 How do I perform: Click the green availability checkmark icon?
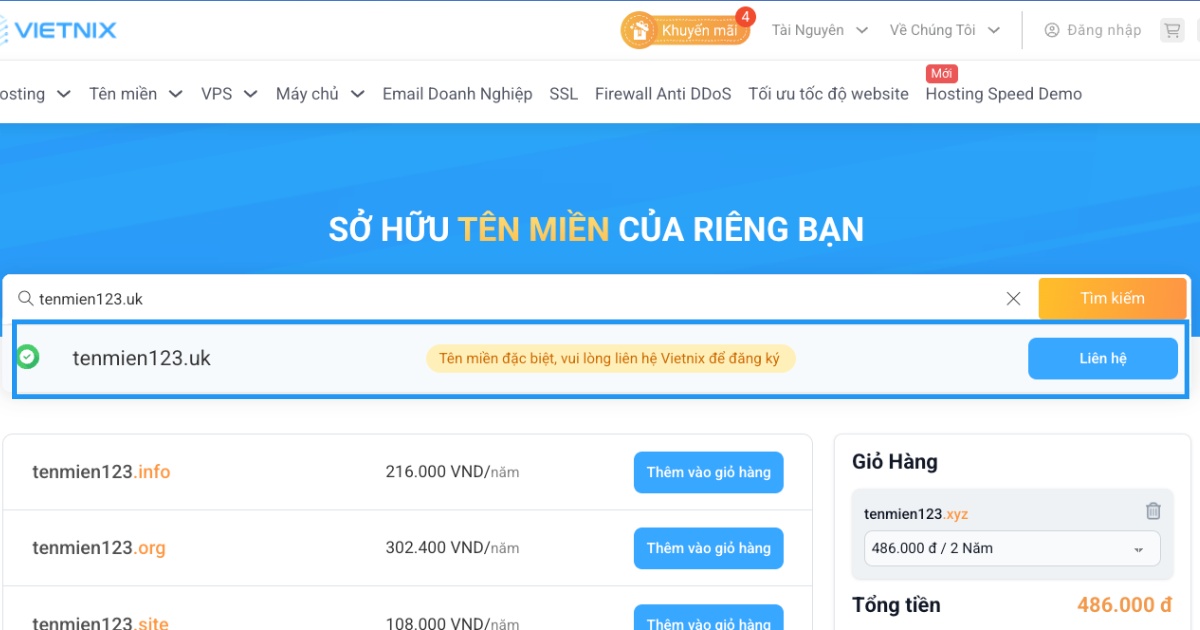coord(26,358)
